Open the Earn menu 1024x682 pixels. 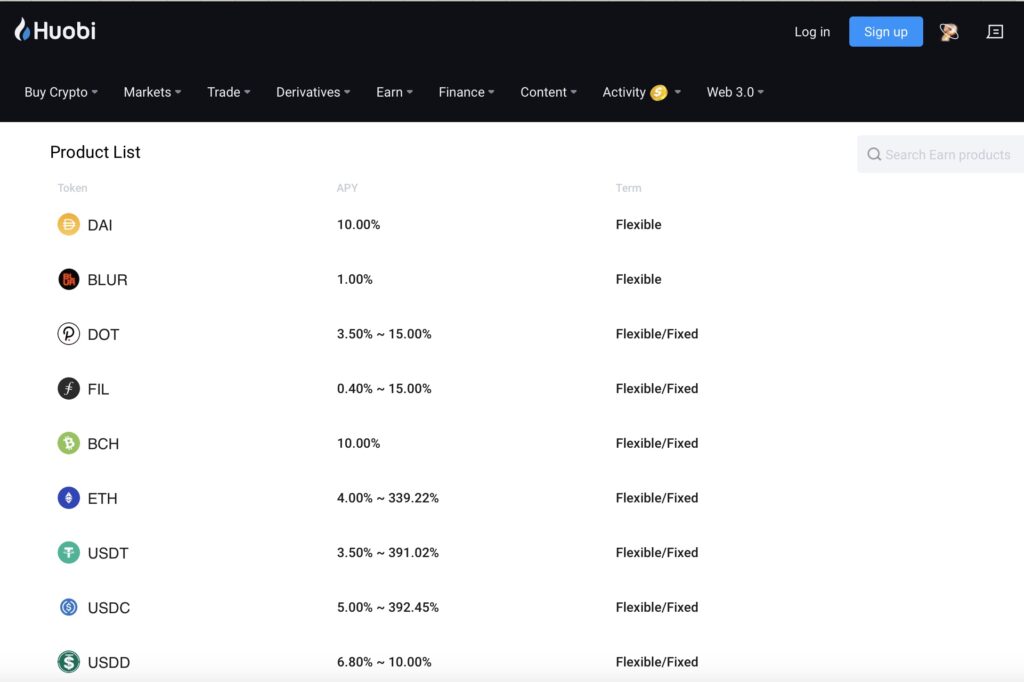394,92
